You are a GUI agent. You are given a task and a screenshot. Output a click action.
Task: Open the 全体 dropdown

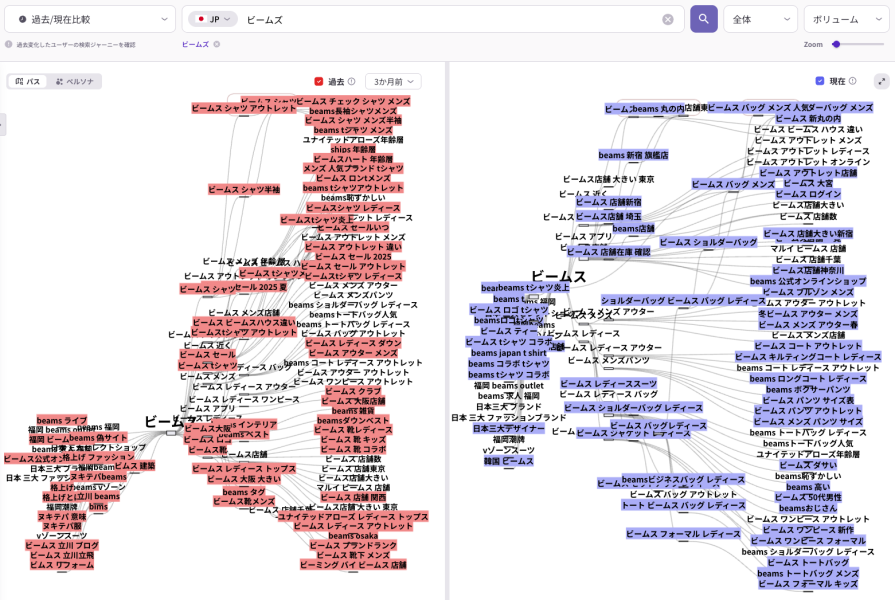(761, 19)
